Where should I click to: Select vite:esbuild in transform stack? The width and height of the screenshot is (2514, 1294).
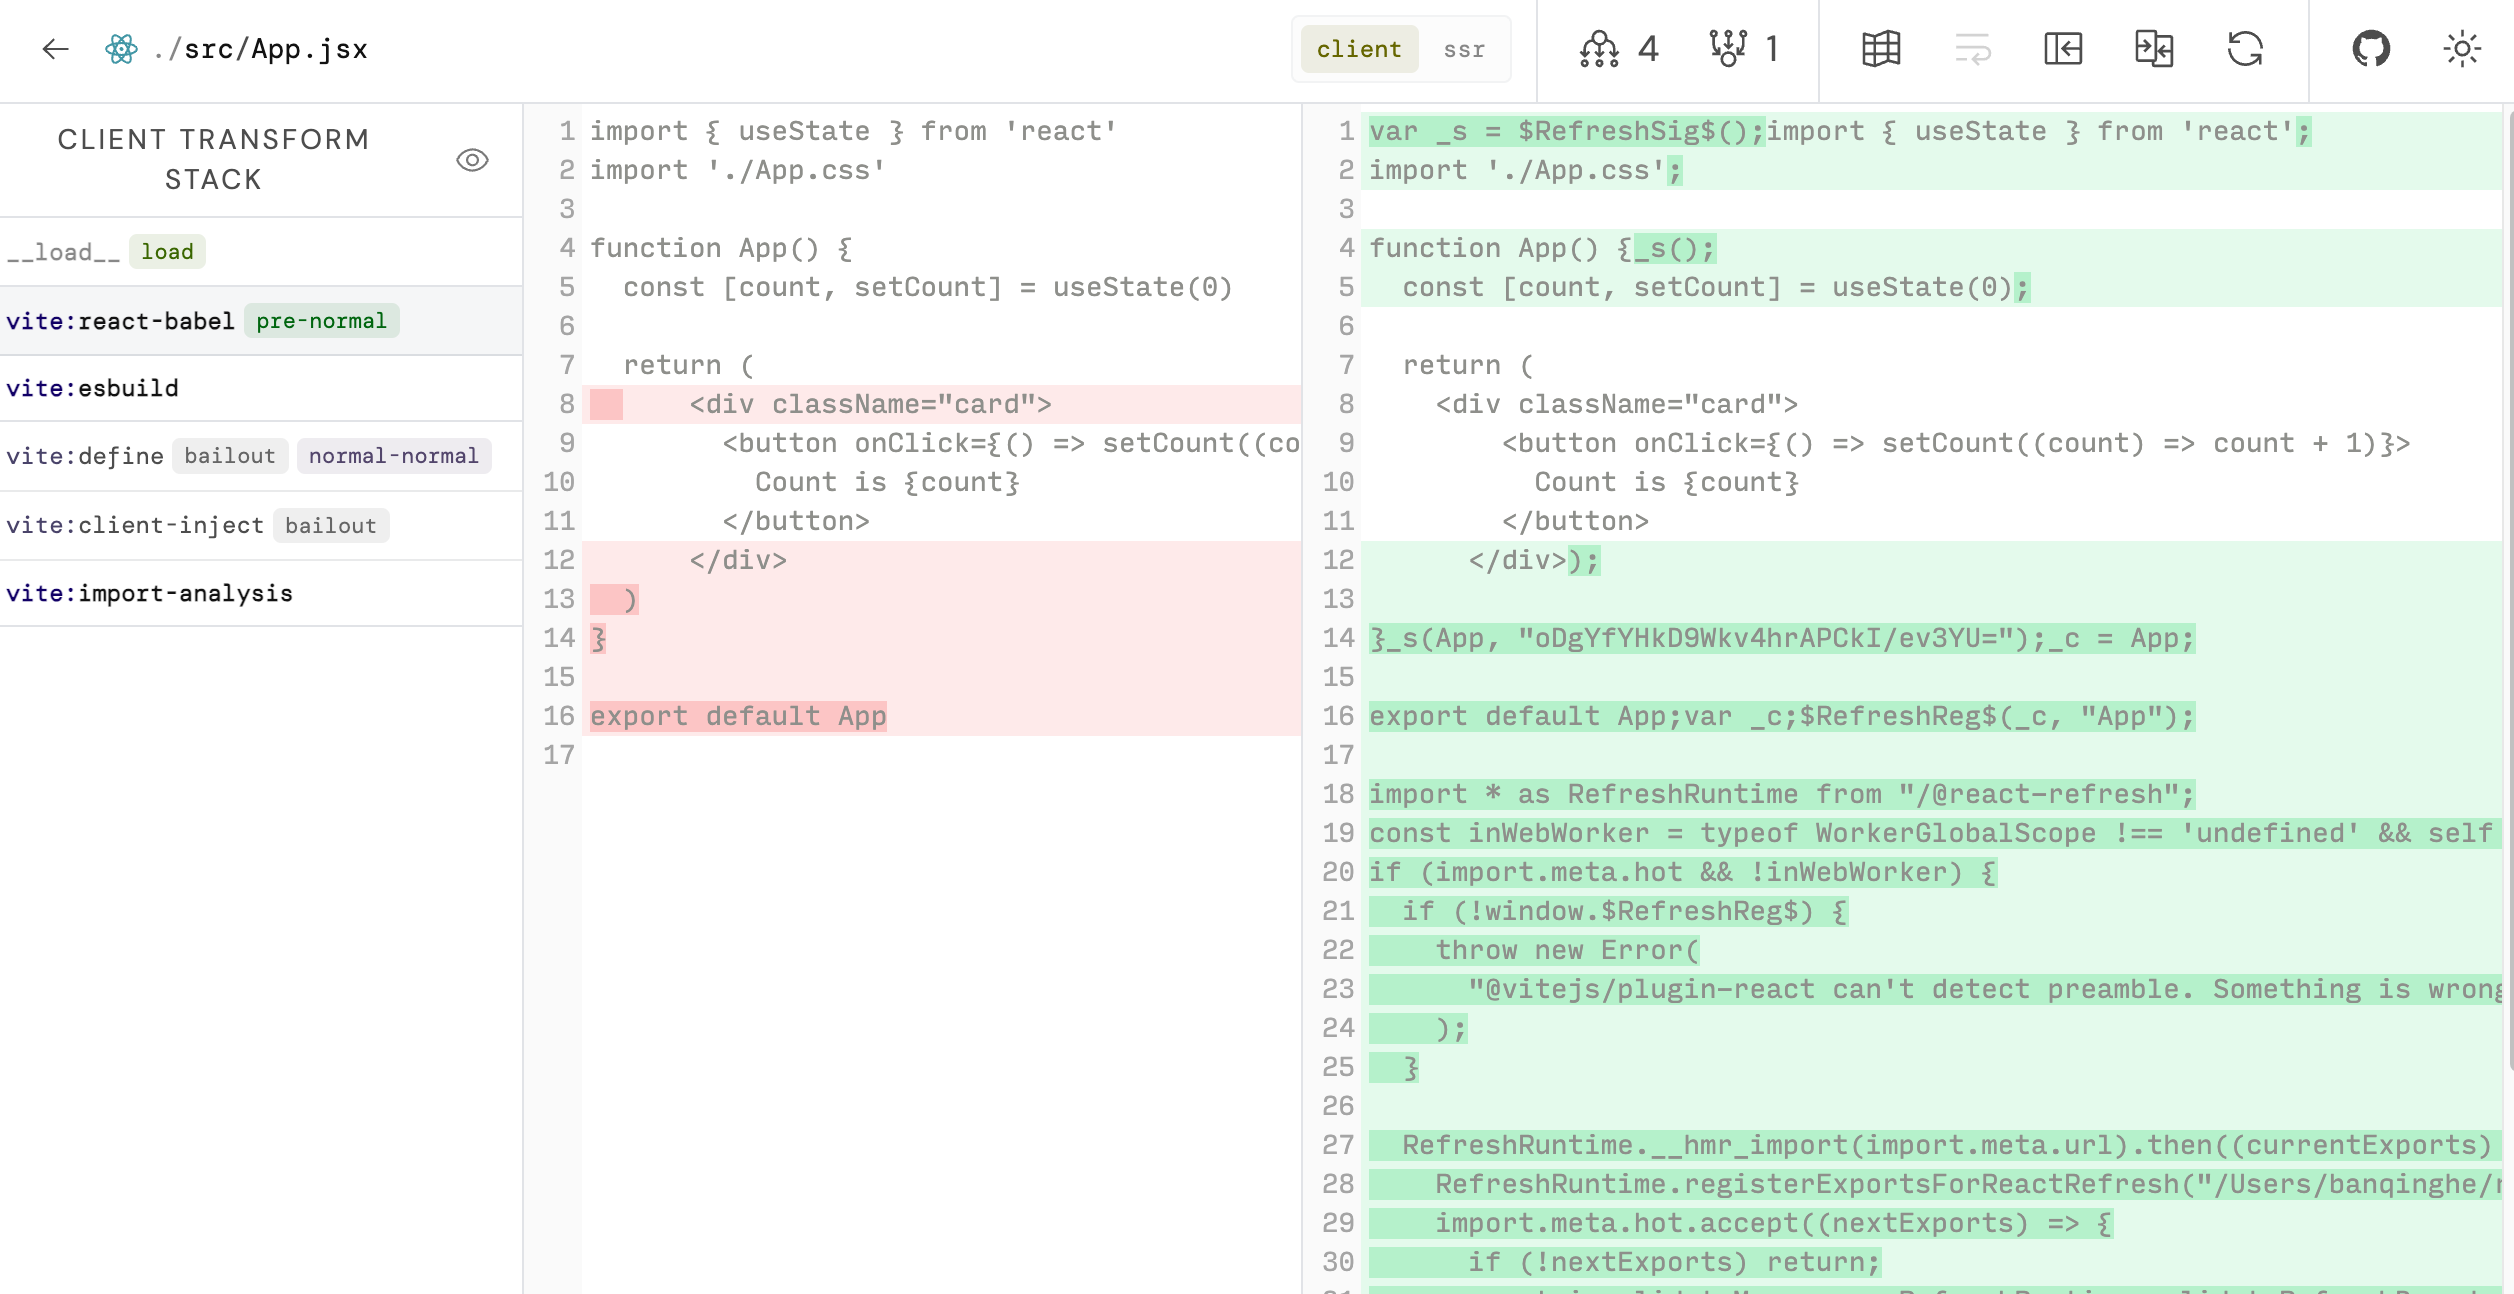pyautogui.click(x=92, y=388)
